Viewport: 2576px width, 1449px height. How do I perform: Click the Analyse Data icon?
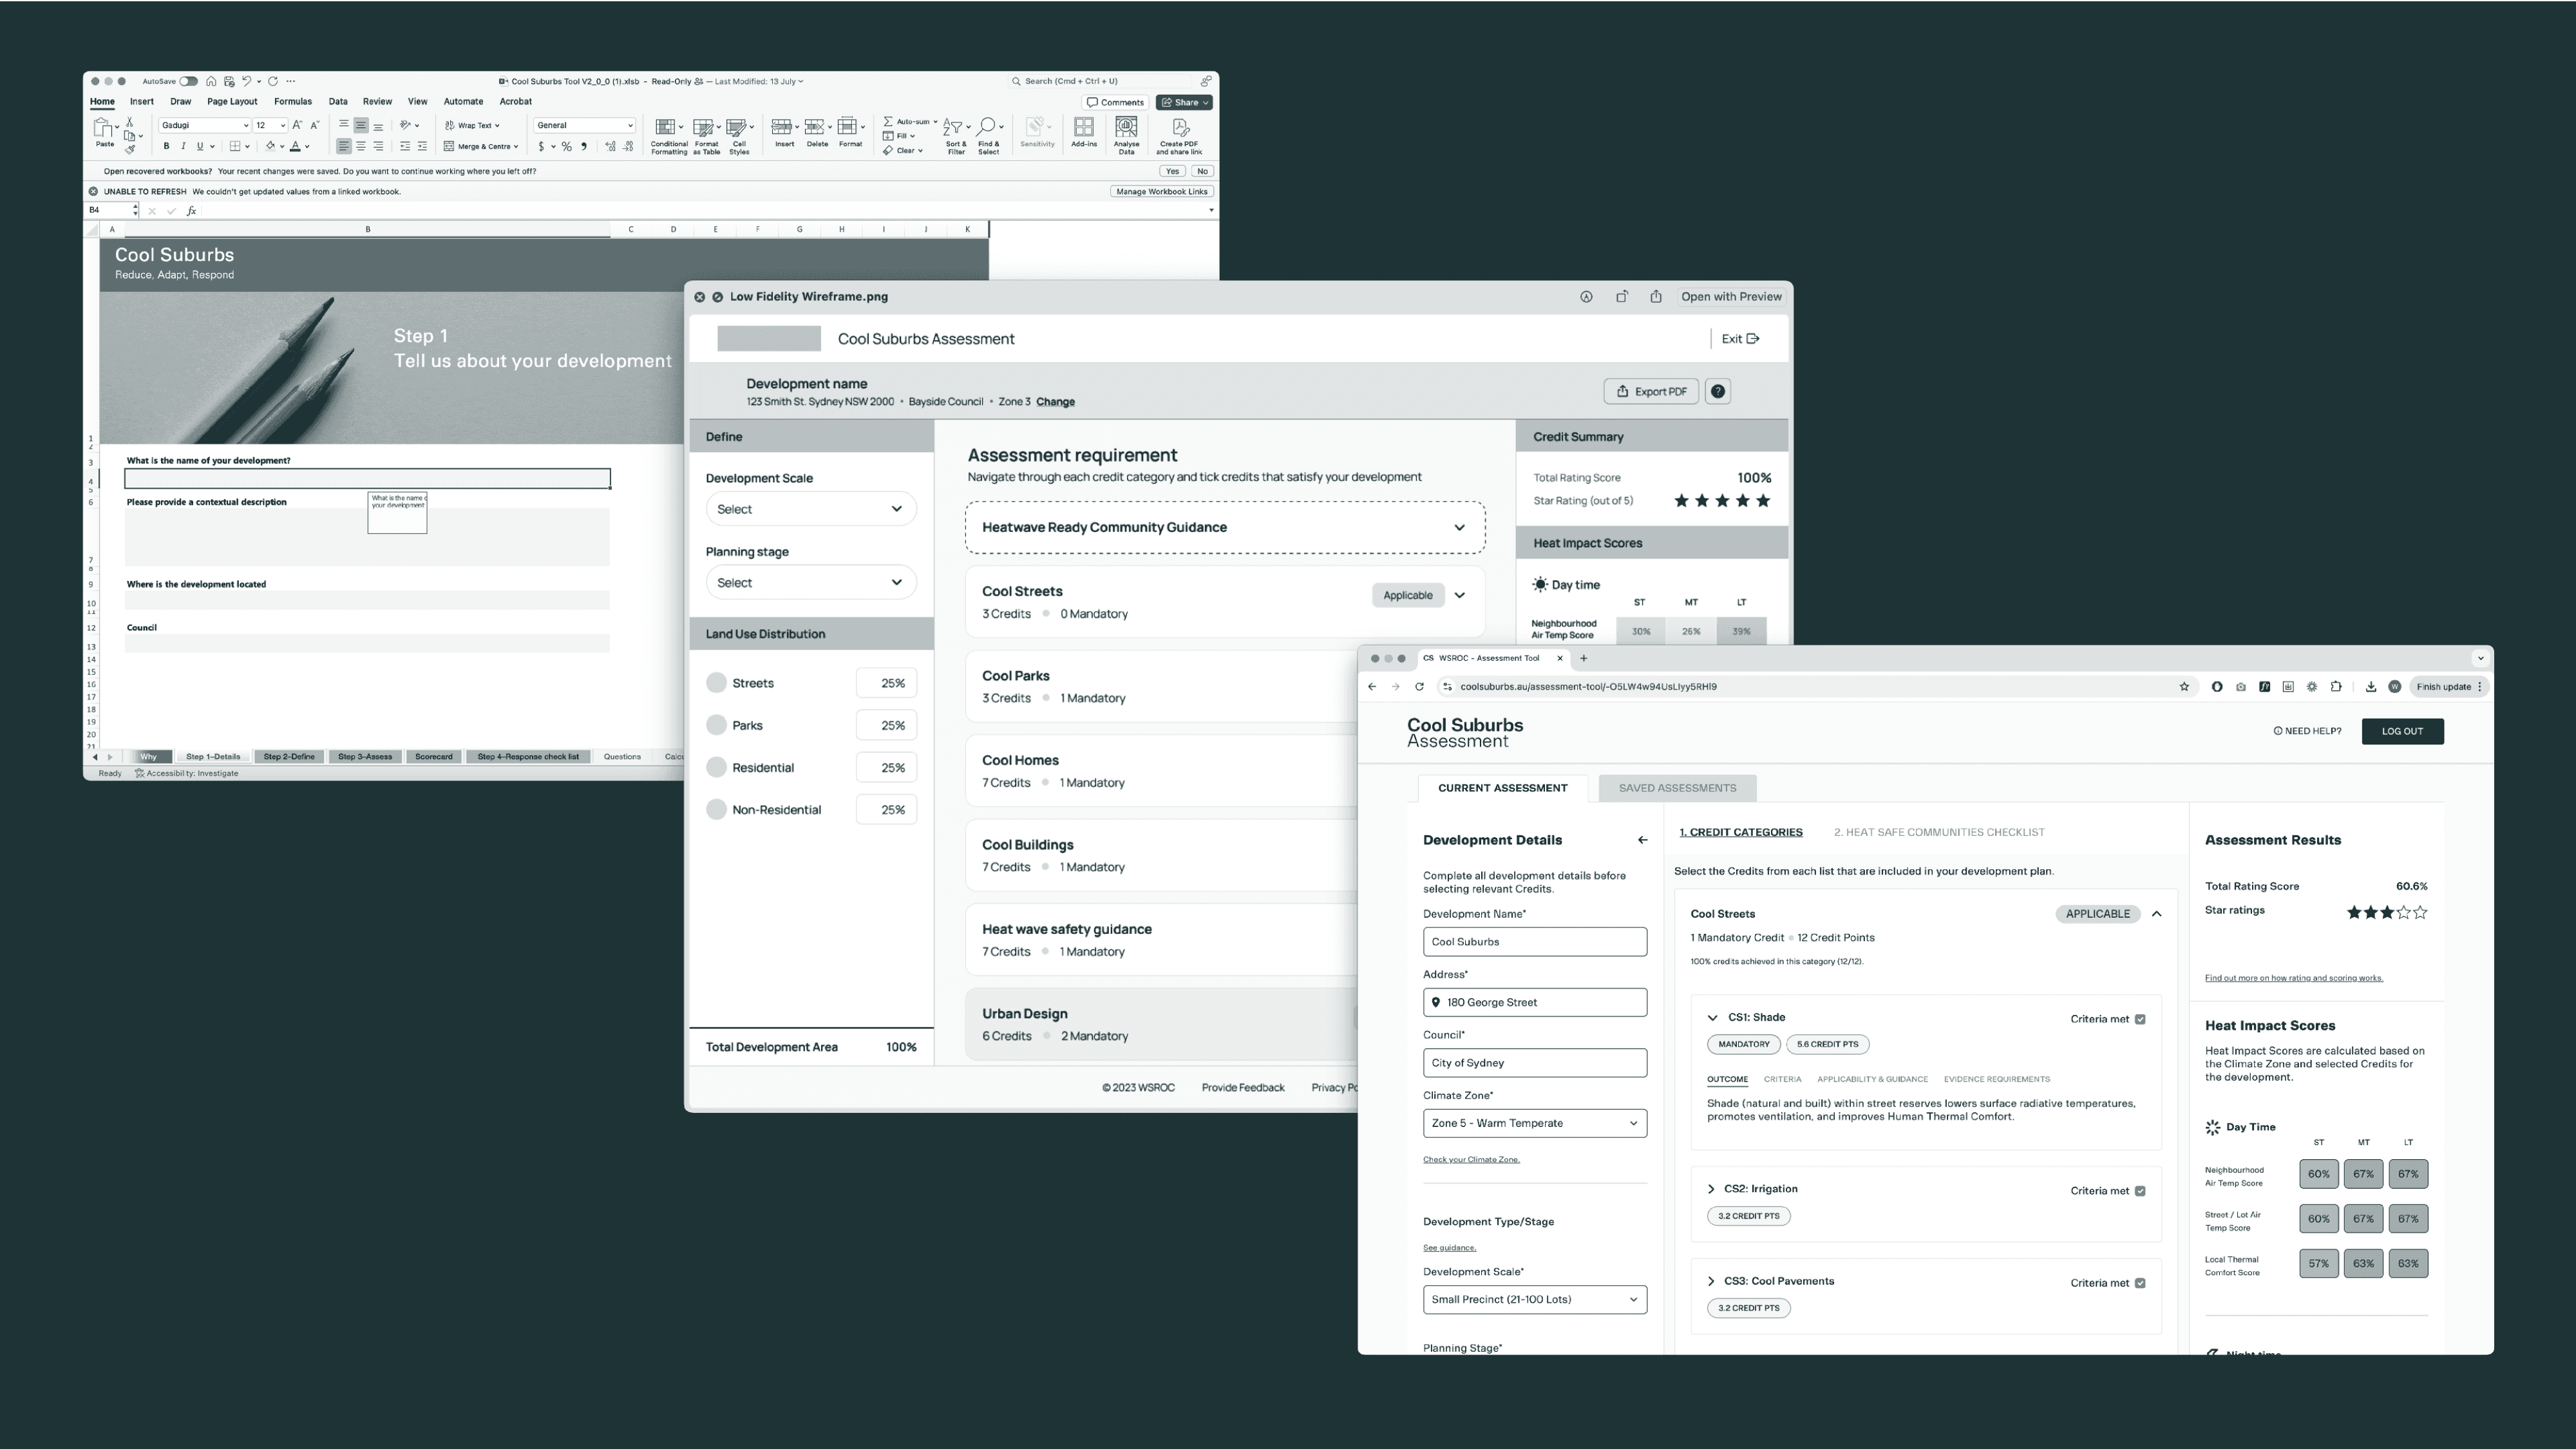click(x=1126, y=128)
